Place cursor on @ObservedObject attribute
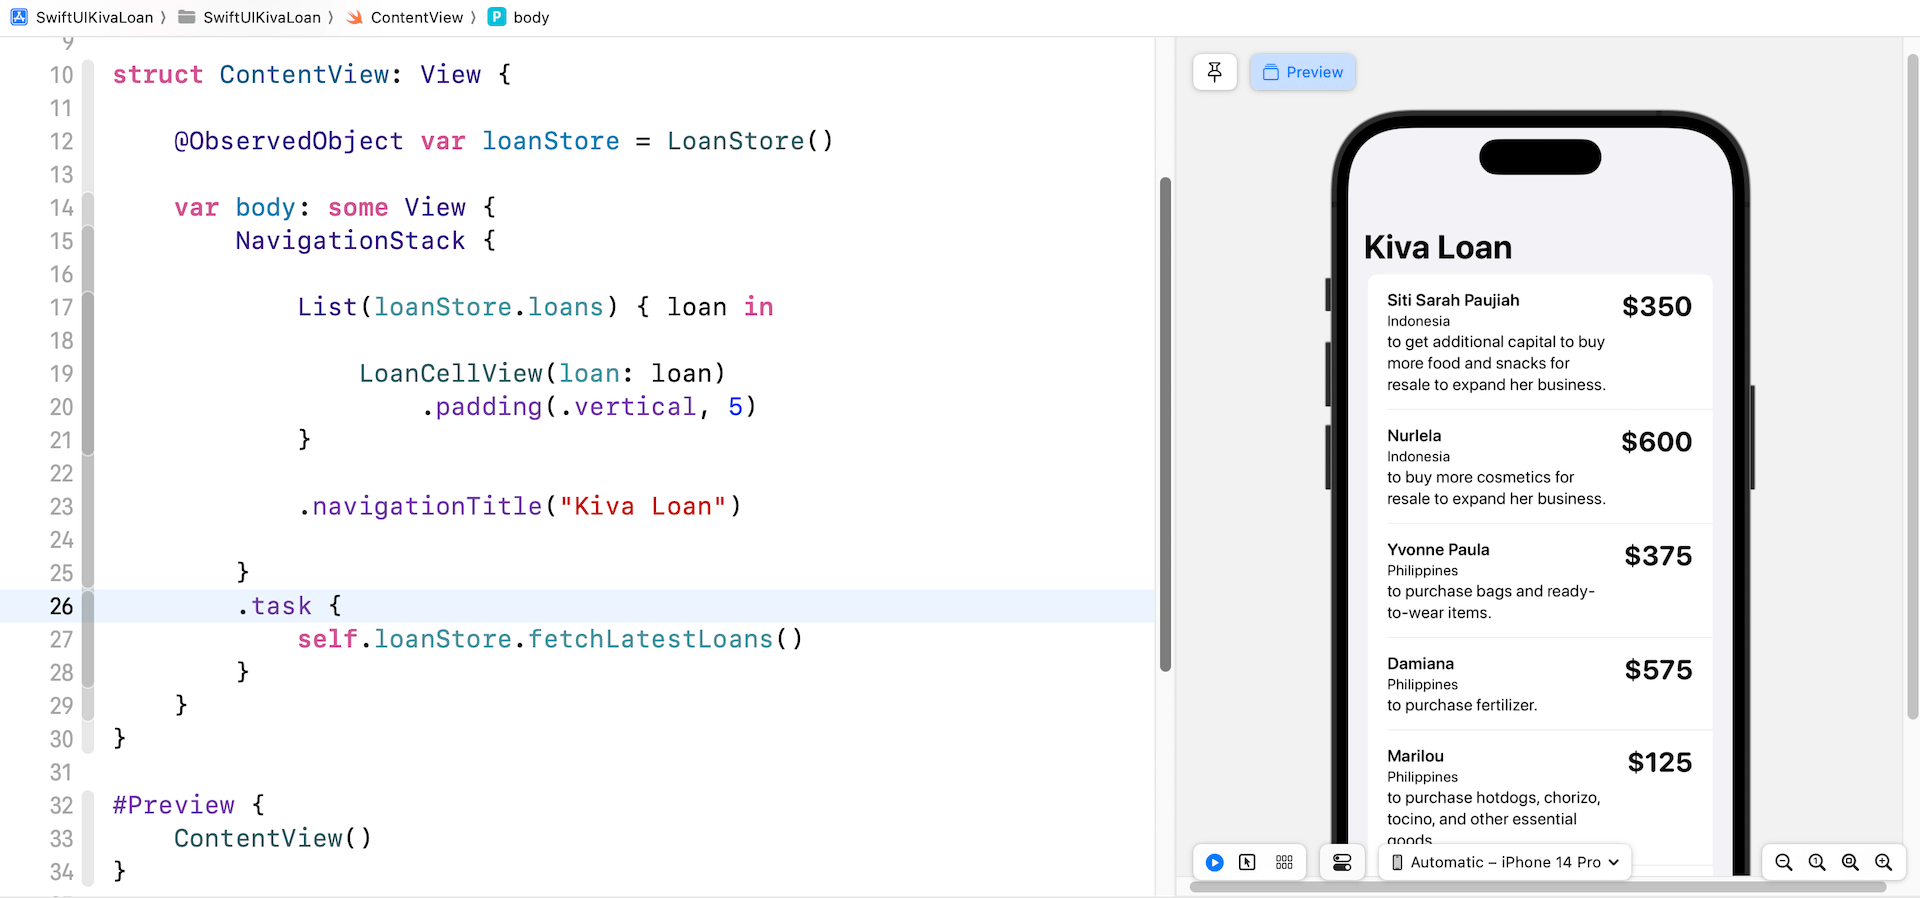 tap(289, 141)
